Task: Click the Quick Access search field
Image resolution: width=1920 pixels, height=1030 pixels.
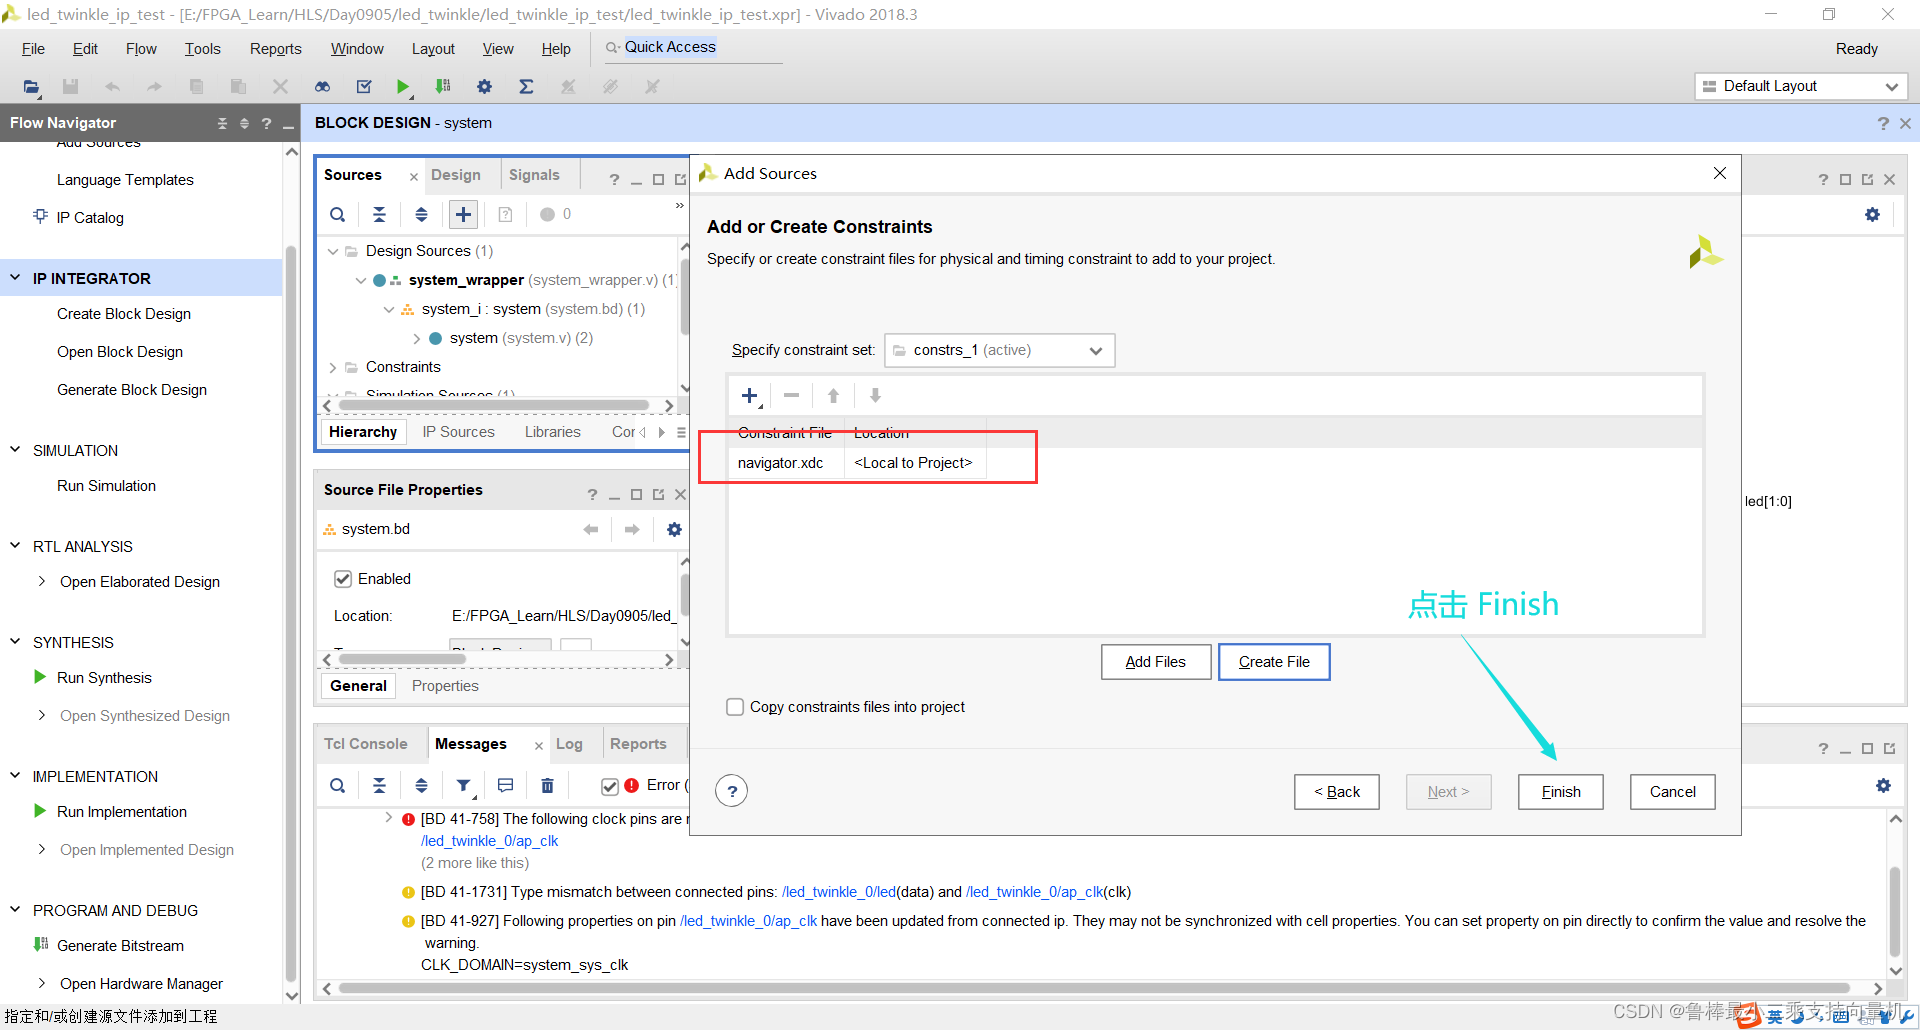Action: coord(692,48)
